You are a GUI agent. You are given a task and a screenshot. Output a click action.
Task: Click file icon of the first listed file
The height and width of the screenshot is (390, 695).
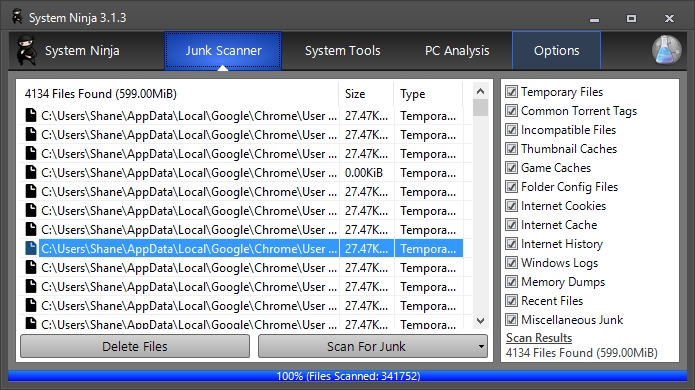point(31,115)
